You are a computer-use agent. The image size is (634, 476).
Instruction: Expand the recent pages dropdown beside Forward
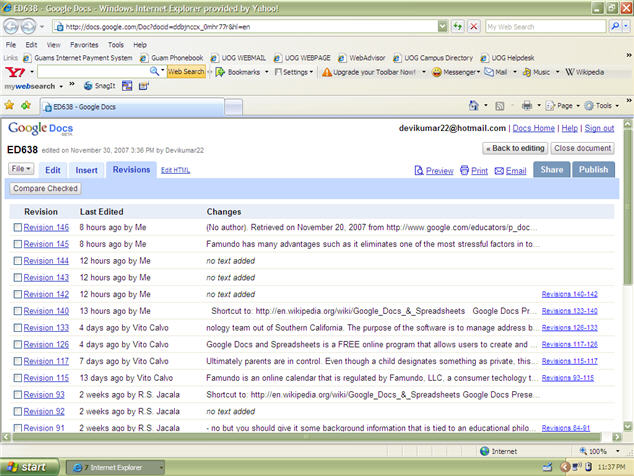(42, 27)
